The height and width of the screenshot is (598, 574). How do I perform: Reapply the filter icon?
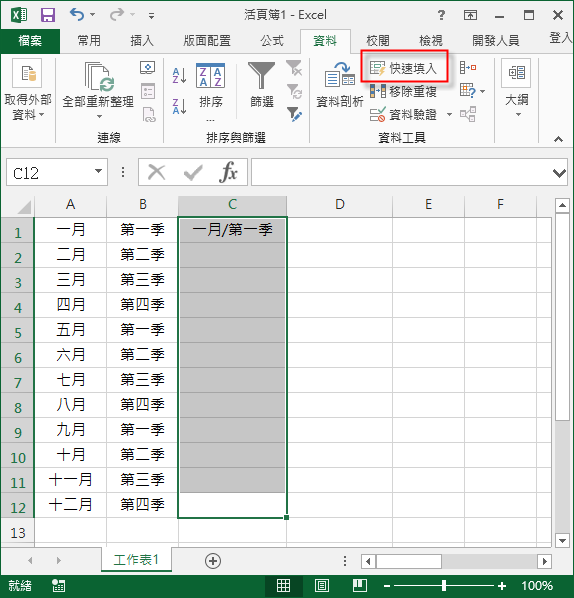click(x=294, y=92)
